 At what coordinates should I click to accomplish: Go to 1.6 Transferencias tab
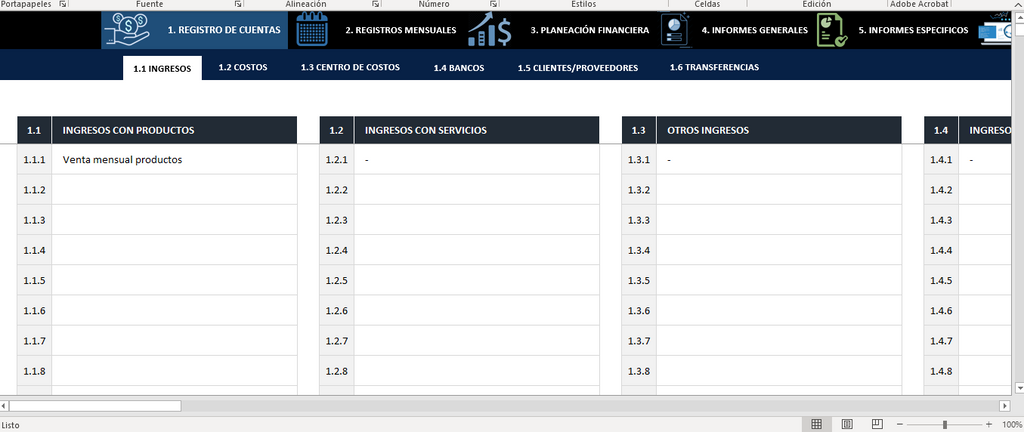tap(714, 67)
